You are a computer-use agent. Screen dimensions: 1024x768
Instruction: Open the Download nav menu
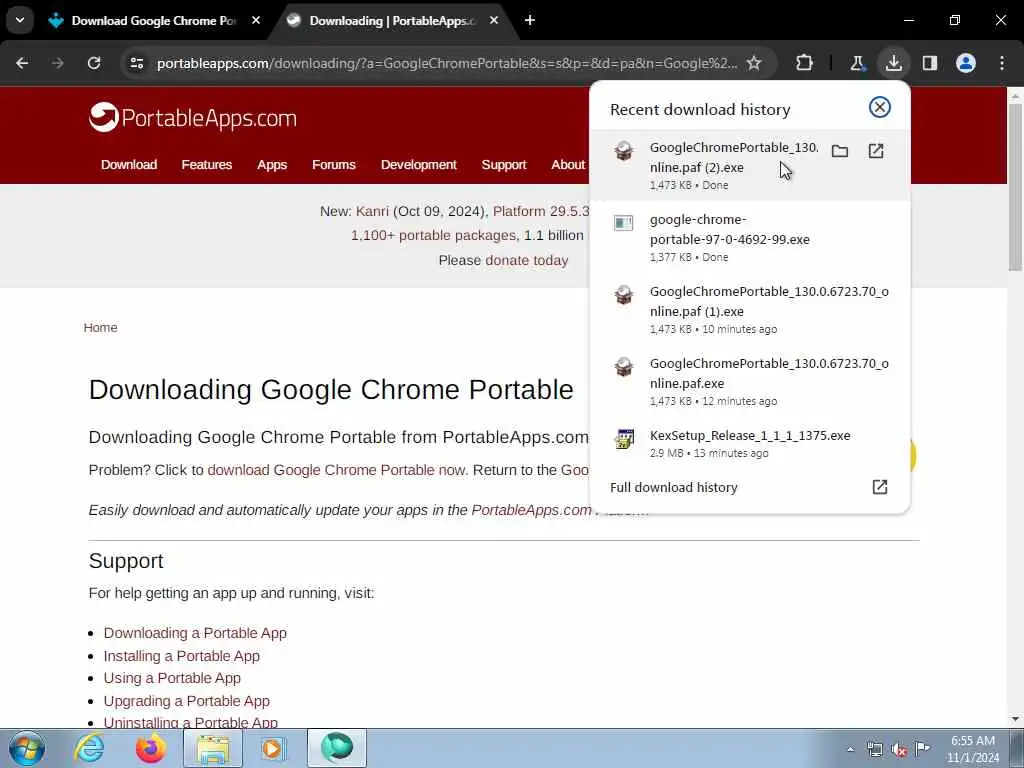click(x=129, y=165)
